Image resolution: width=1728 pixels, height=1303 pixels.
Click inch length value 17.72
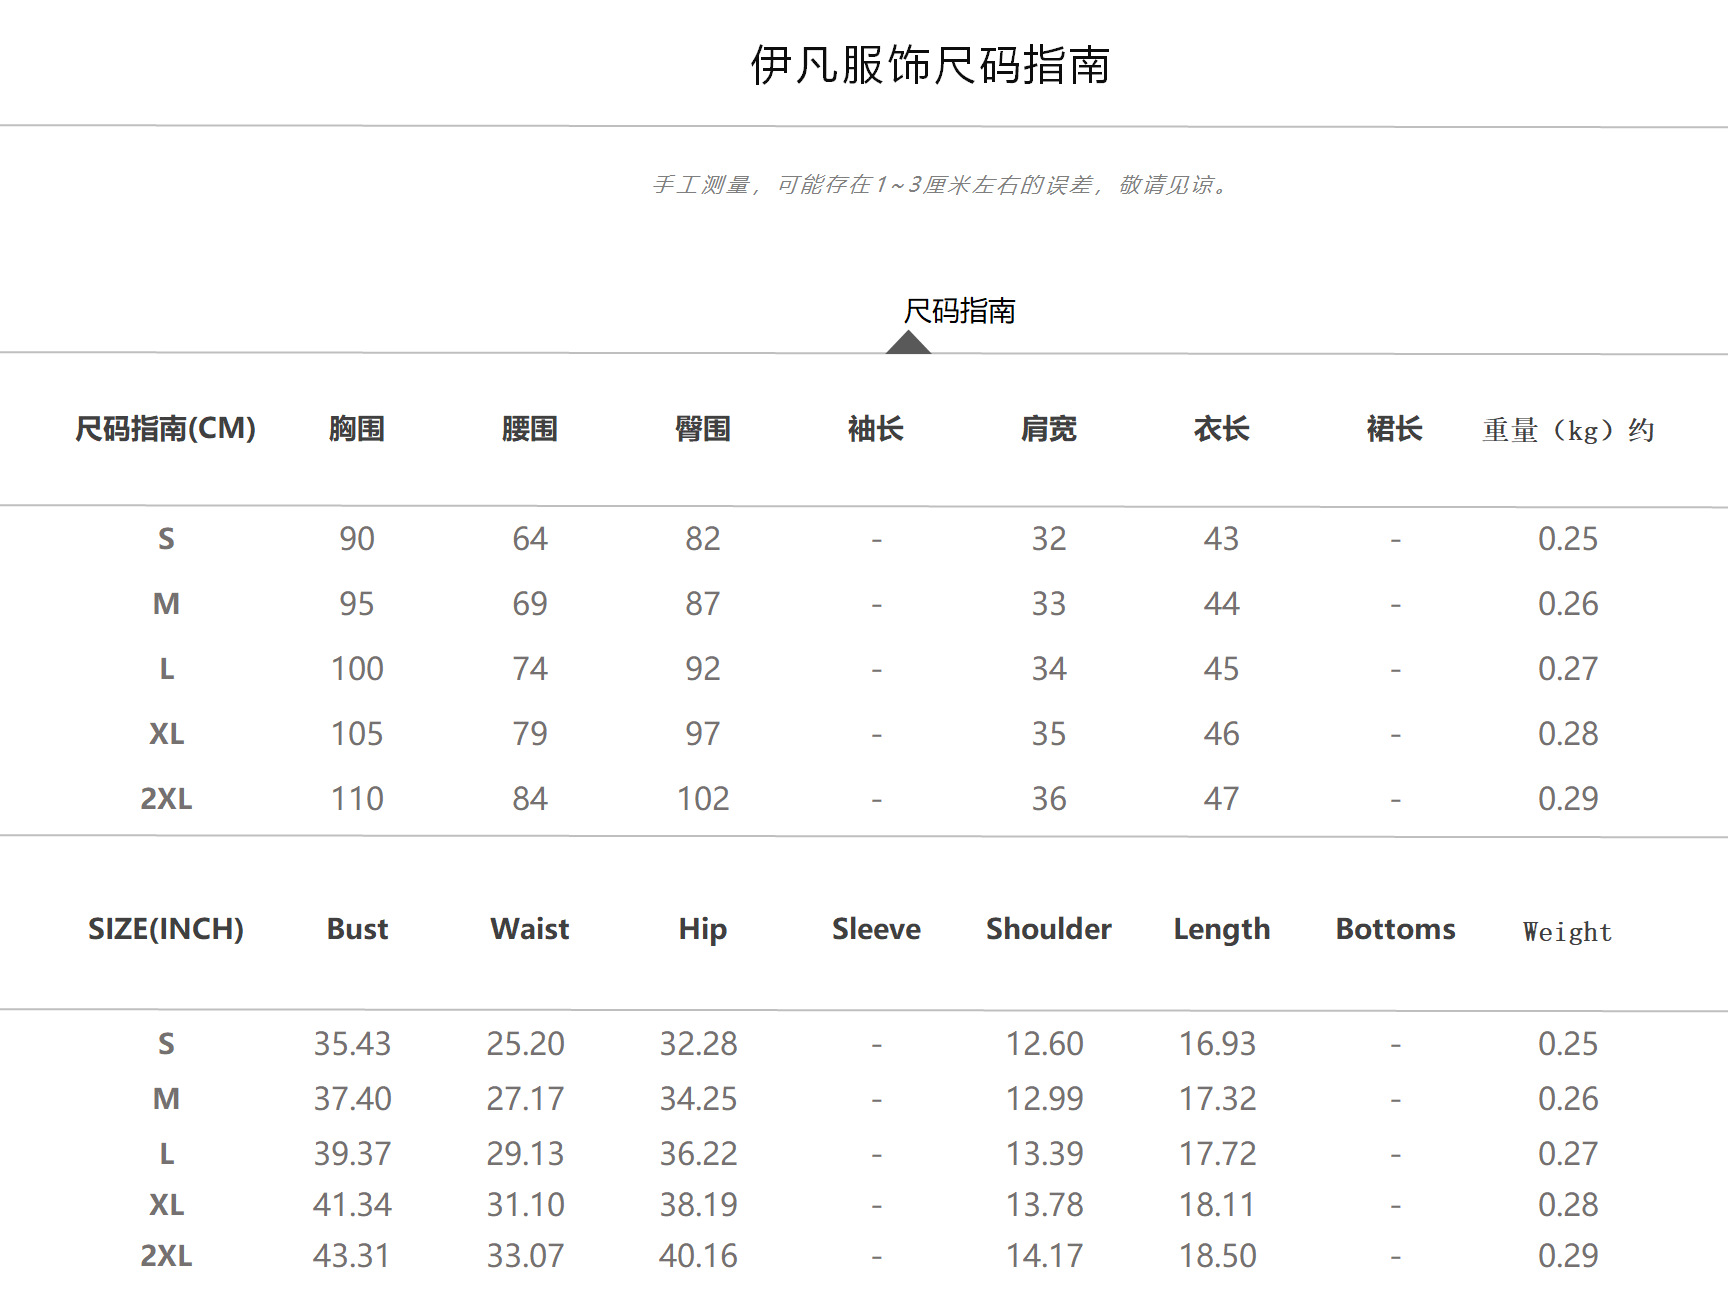pyautogui.click(x=1217, y=1154)
